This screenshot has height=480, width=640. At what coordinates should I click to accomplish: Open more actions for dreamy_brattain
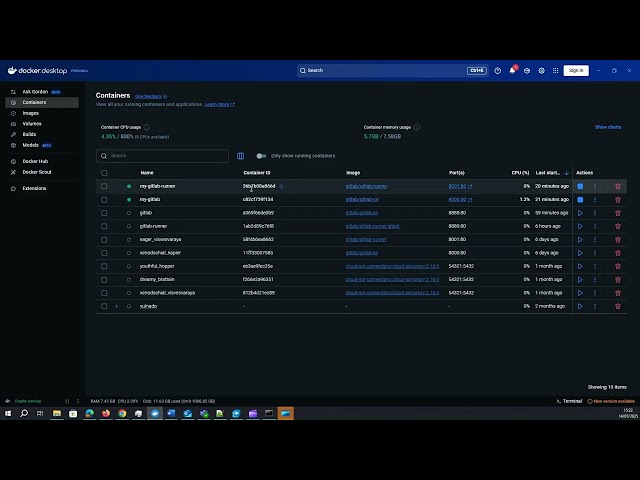click(x=595, y=280)
